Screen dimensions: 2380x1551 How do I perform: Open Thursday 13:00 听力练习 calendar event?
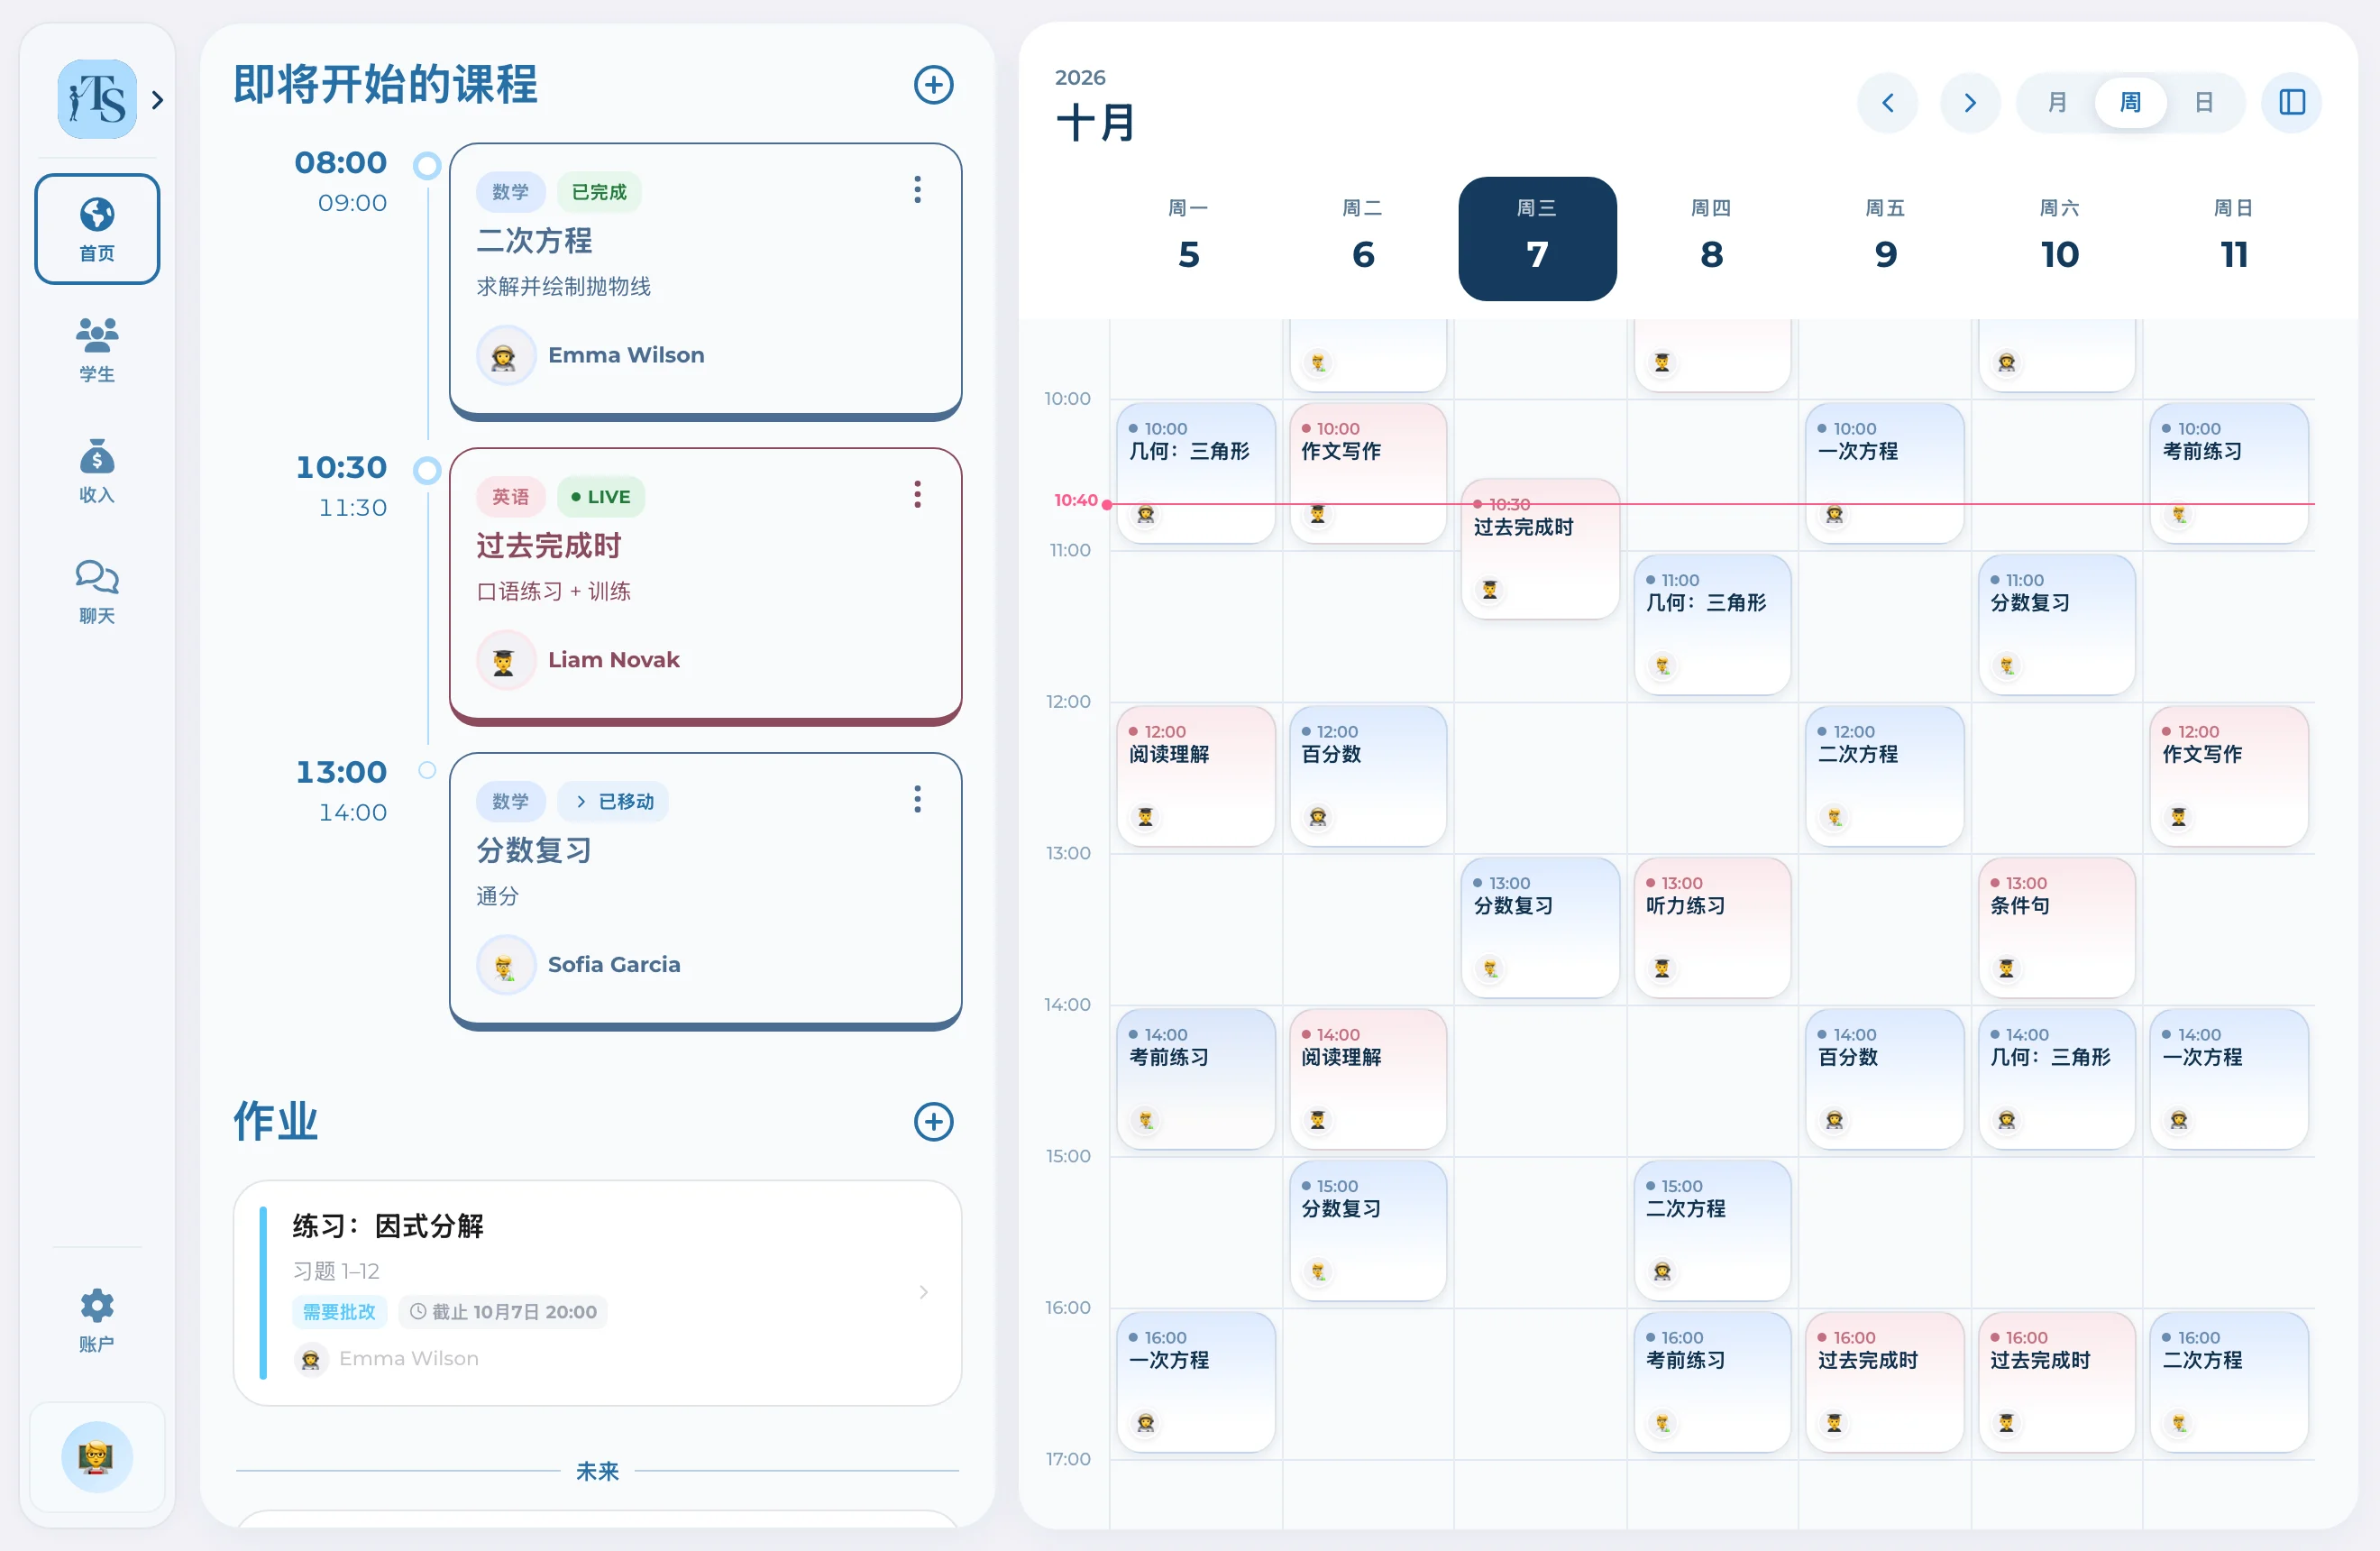click(x=1712, y=927)
